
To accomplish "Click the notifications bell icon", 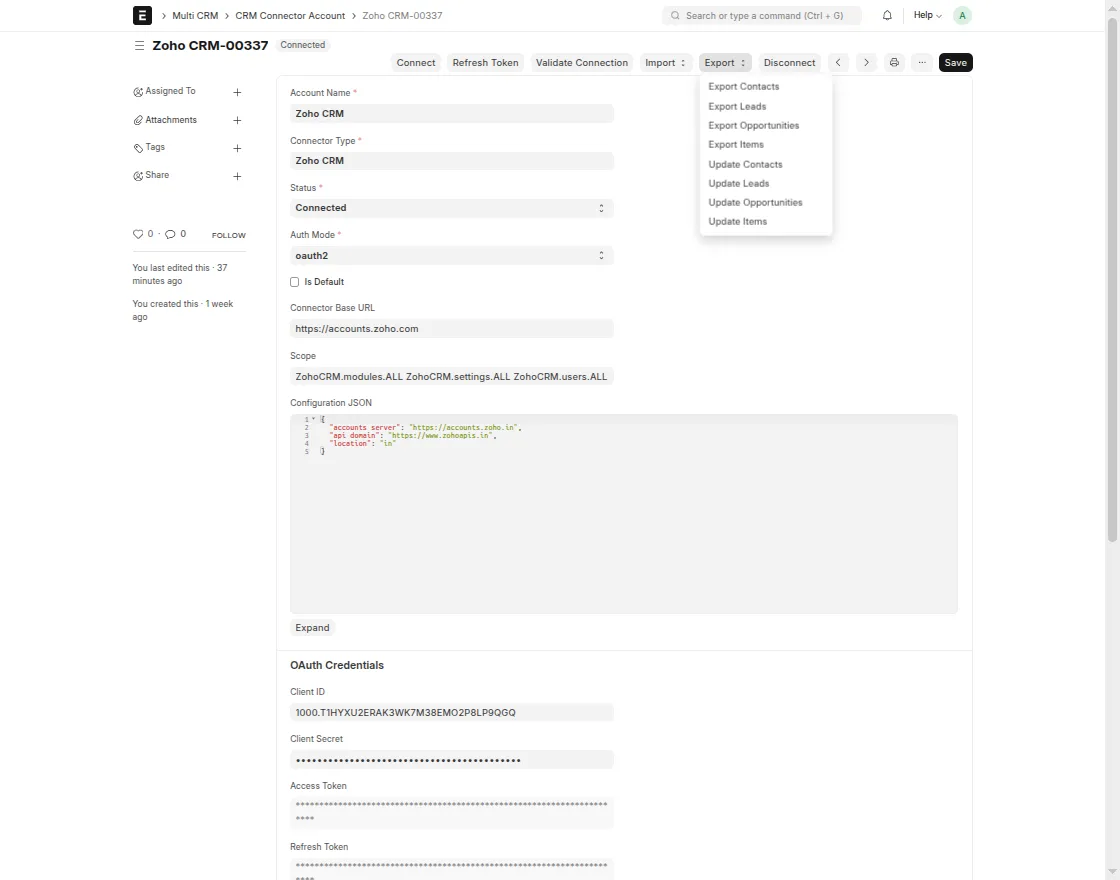I will tap(887, 15).
